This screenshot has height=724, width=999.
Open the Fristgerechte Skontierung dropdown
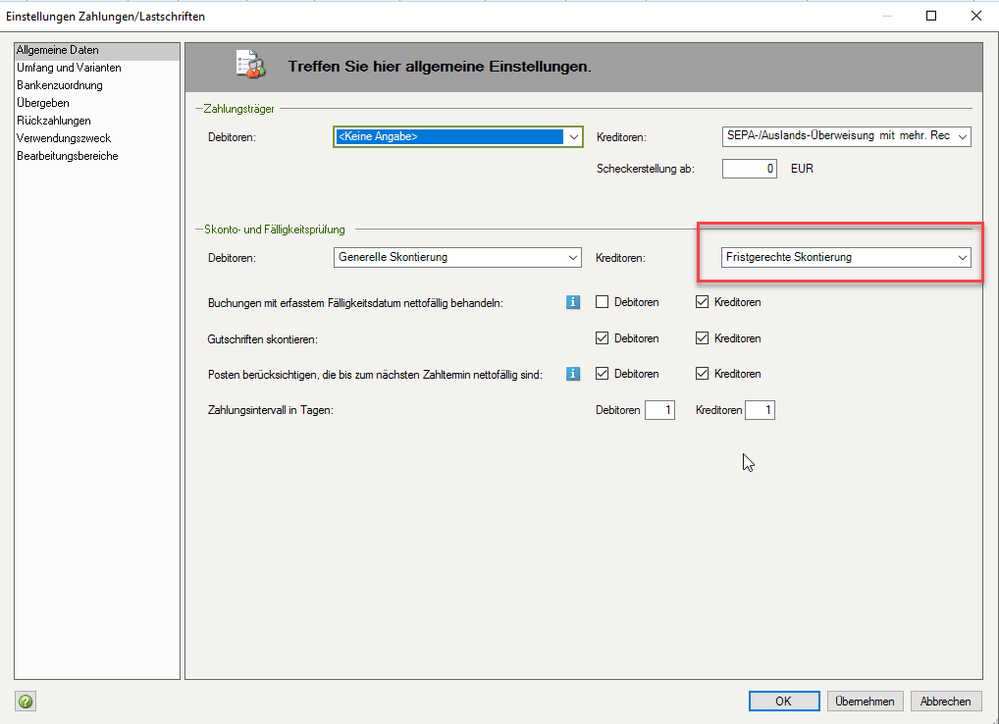(845, 257)
